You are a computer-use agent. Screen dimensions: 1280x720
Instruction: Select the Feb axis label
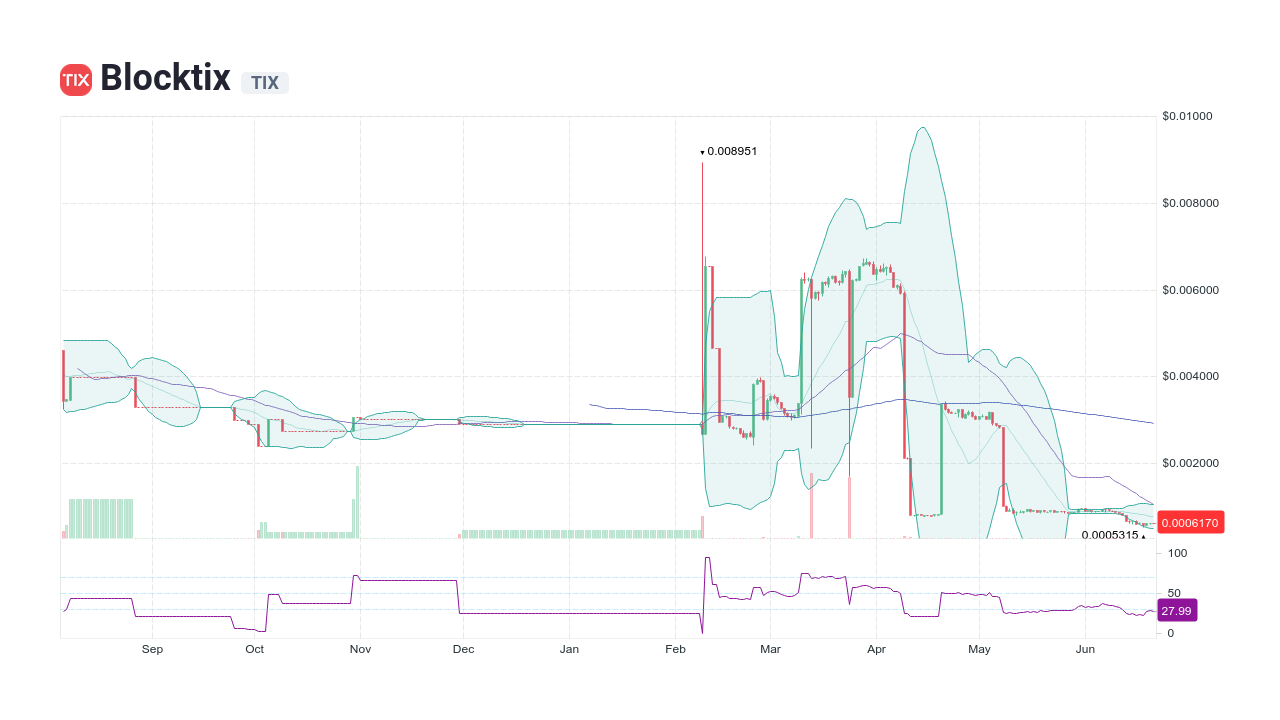click(675, 649)
